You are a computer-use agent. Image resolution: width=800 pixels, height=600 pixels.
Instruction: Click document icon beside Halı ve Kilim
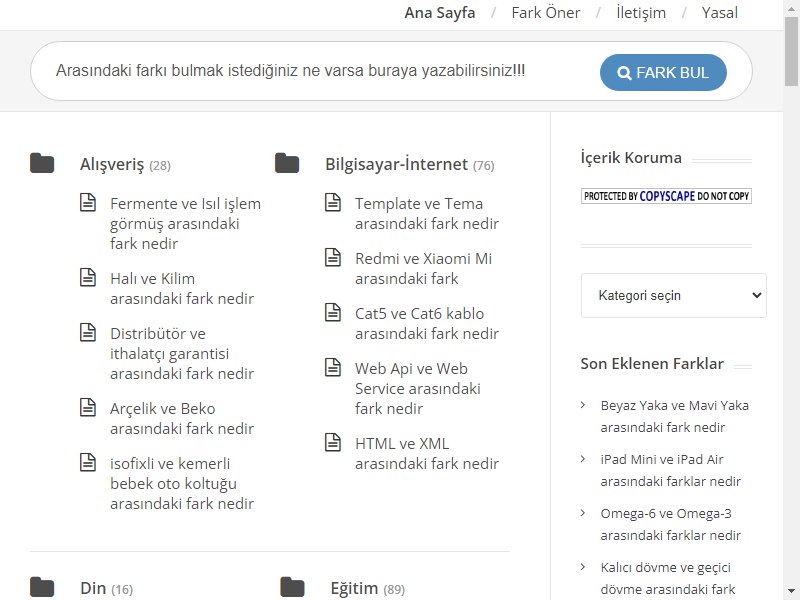click(88, 278)
